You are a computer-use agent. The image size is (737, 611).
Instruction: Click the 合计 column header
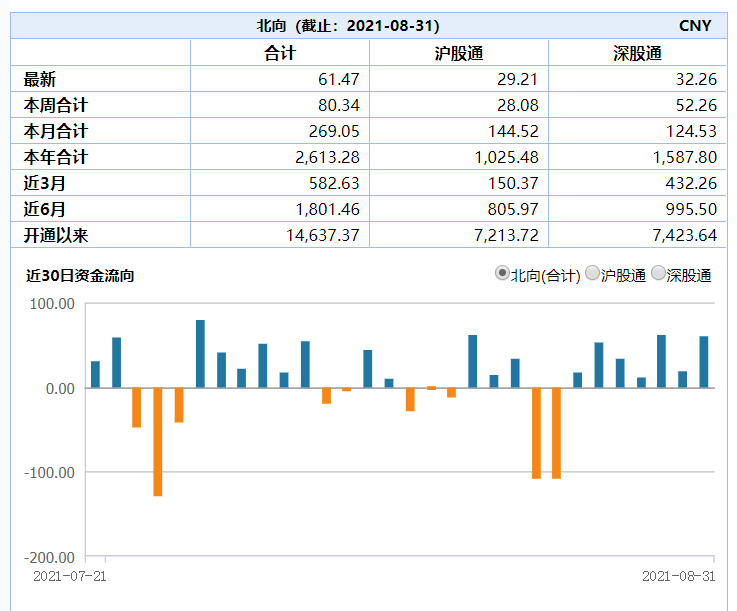[x=279, y=53]
